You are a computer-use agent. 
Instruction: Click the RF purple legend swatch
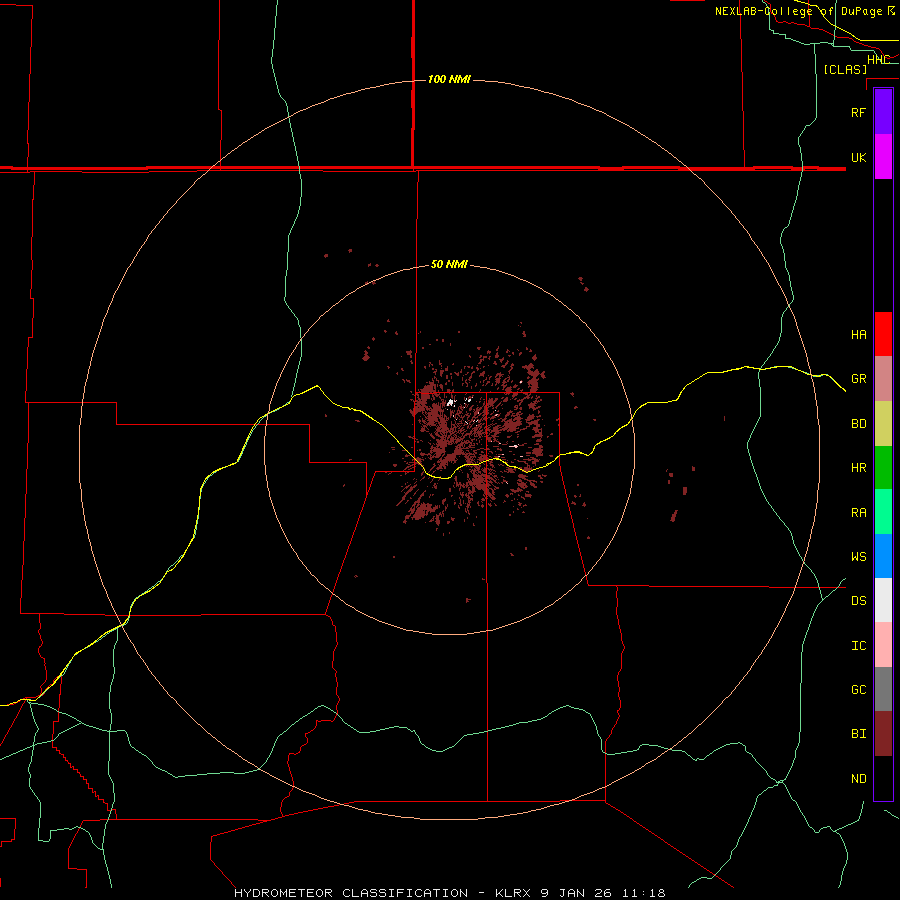pos(883,112)
